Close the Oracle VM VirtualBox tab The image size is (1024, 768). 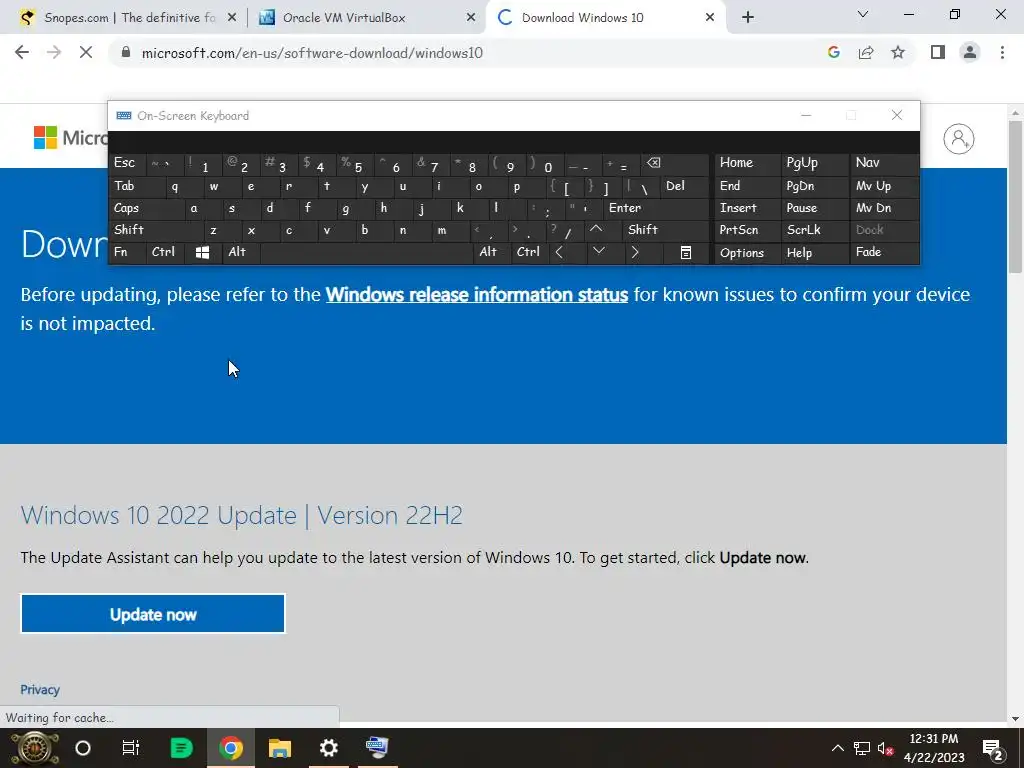pos(471,18)
